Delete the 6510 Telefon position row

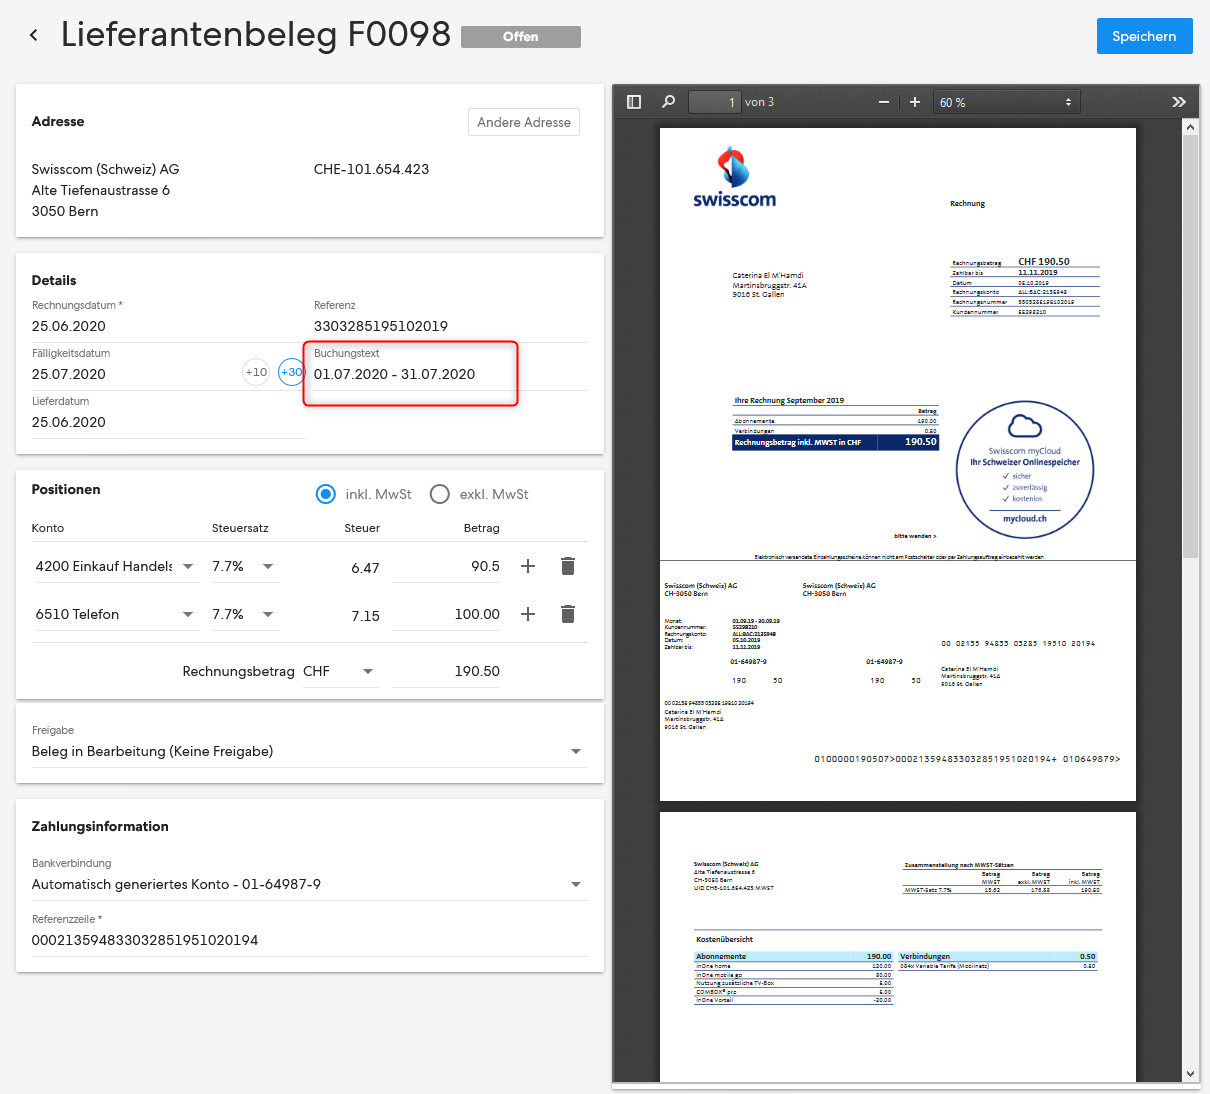[568, 614]
